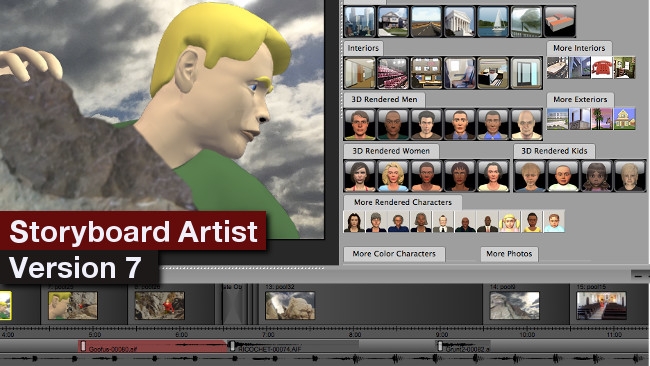Click the 10:00 mark on timeline ruler

pyautogui.click(x=527, y=334)
